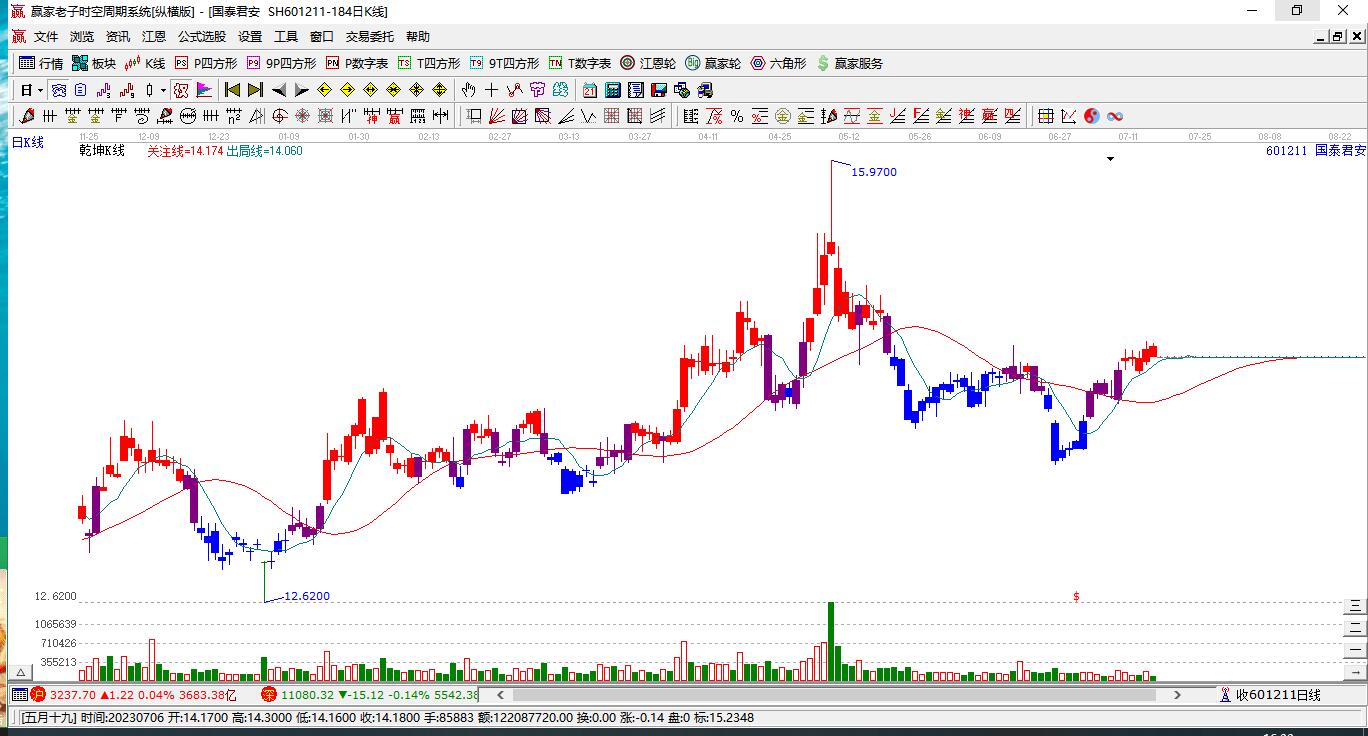The height and width of the screenshot is (736, 1368).
Task: Step chart left with black left triangle
Action: click(x=279, y=90)
